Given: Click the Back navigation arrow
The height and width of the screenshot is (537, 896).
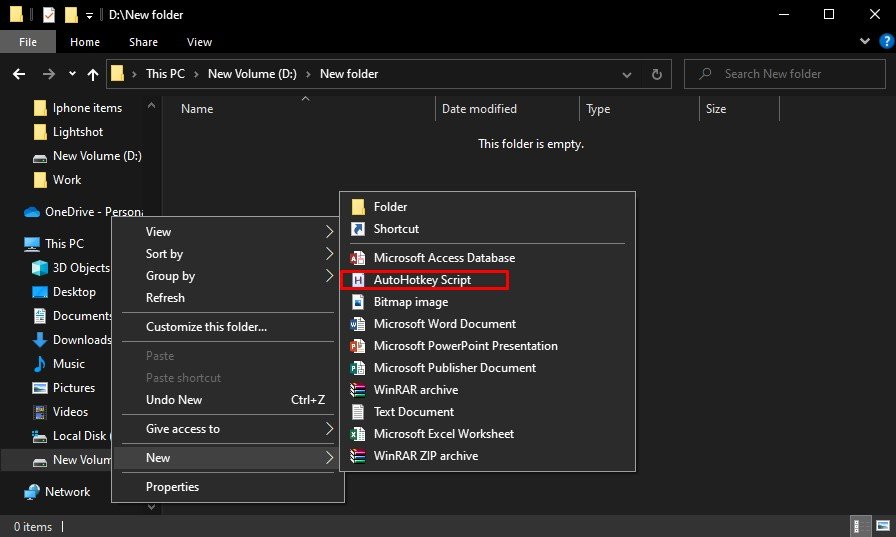Looking at the screenshot, I should (x=19, y=74).
